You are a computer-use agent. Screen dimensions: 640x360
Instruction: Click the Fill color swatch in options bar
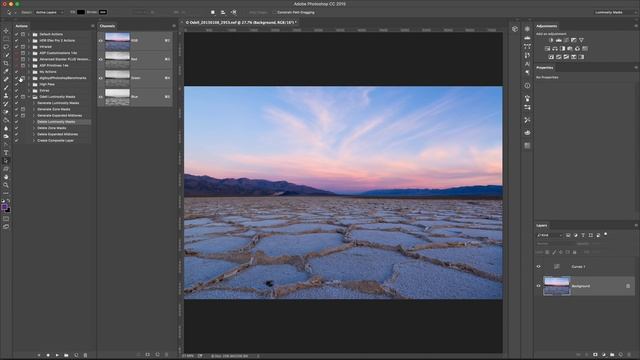pyautogui.click(x=81, y=12)
